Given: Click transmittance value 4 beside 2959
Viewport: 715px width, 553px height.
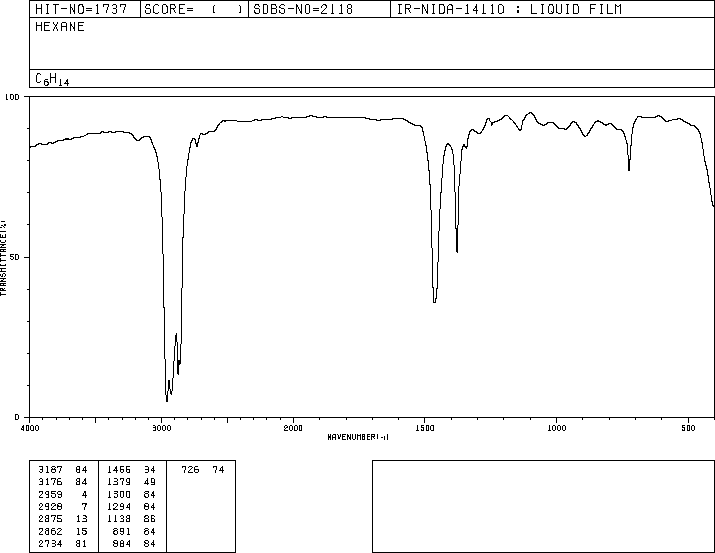Looking at the screenshot, I should (84, 494).
